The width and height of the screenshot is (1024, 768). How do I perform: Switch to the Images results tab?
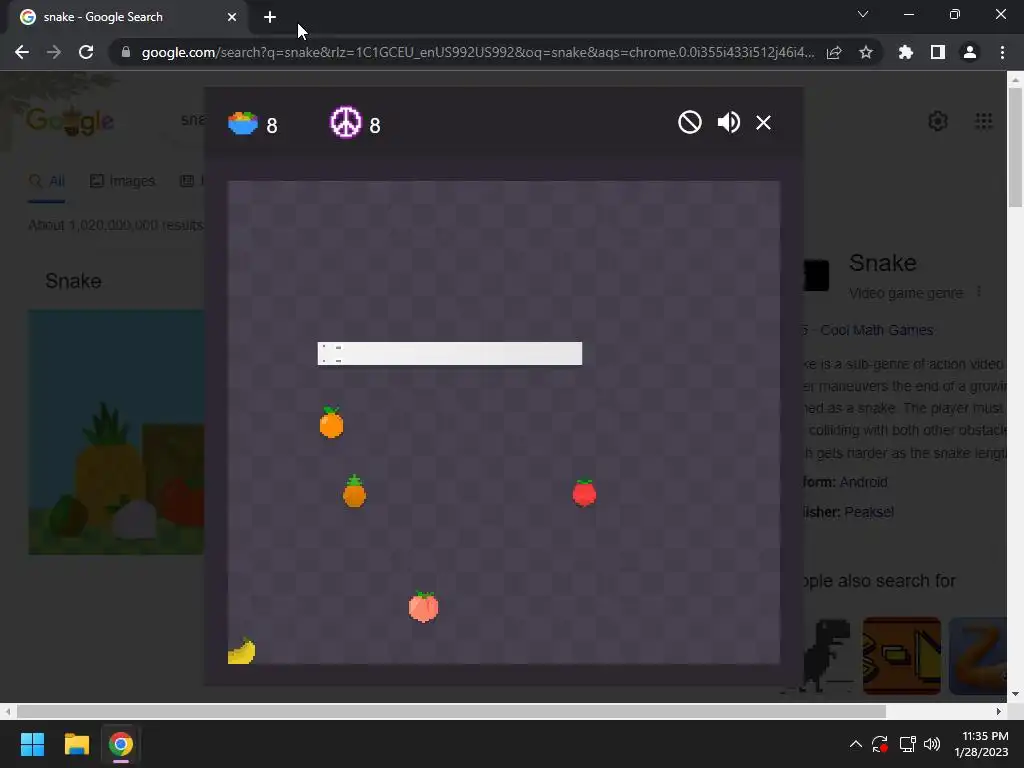(123, 181)
